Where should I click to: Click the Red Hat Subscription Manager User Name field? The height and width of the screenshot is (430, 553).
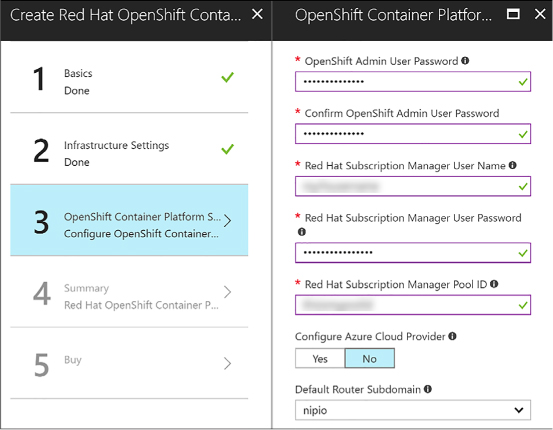[x=413, y=186]
